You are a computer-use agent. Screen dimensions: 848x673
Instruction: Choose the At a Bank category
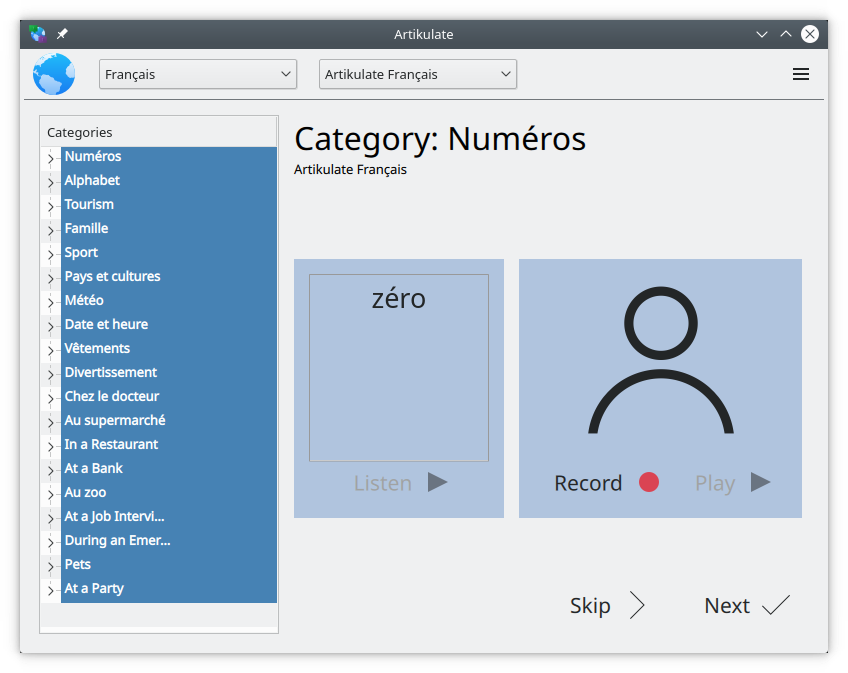(94, 468)
